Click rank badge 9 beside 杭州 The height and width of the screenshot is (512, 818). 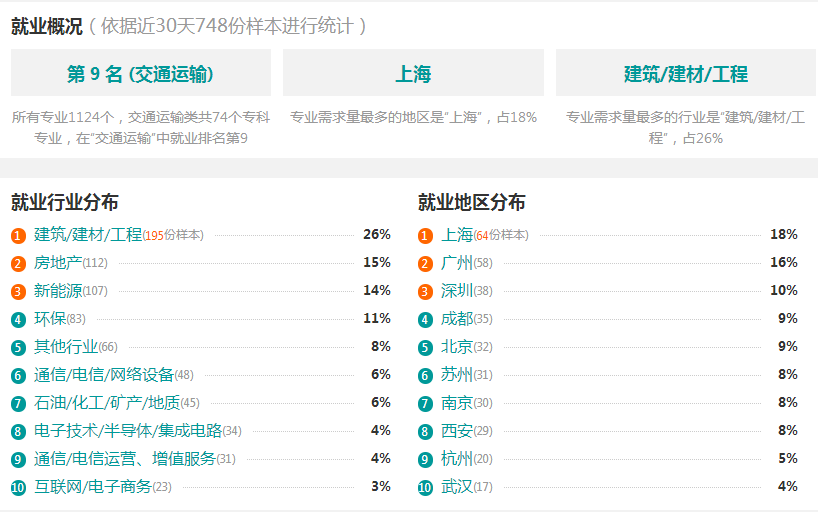tap(425, 460)
